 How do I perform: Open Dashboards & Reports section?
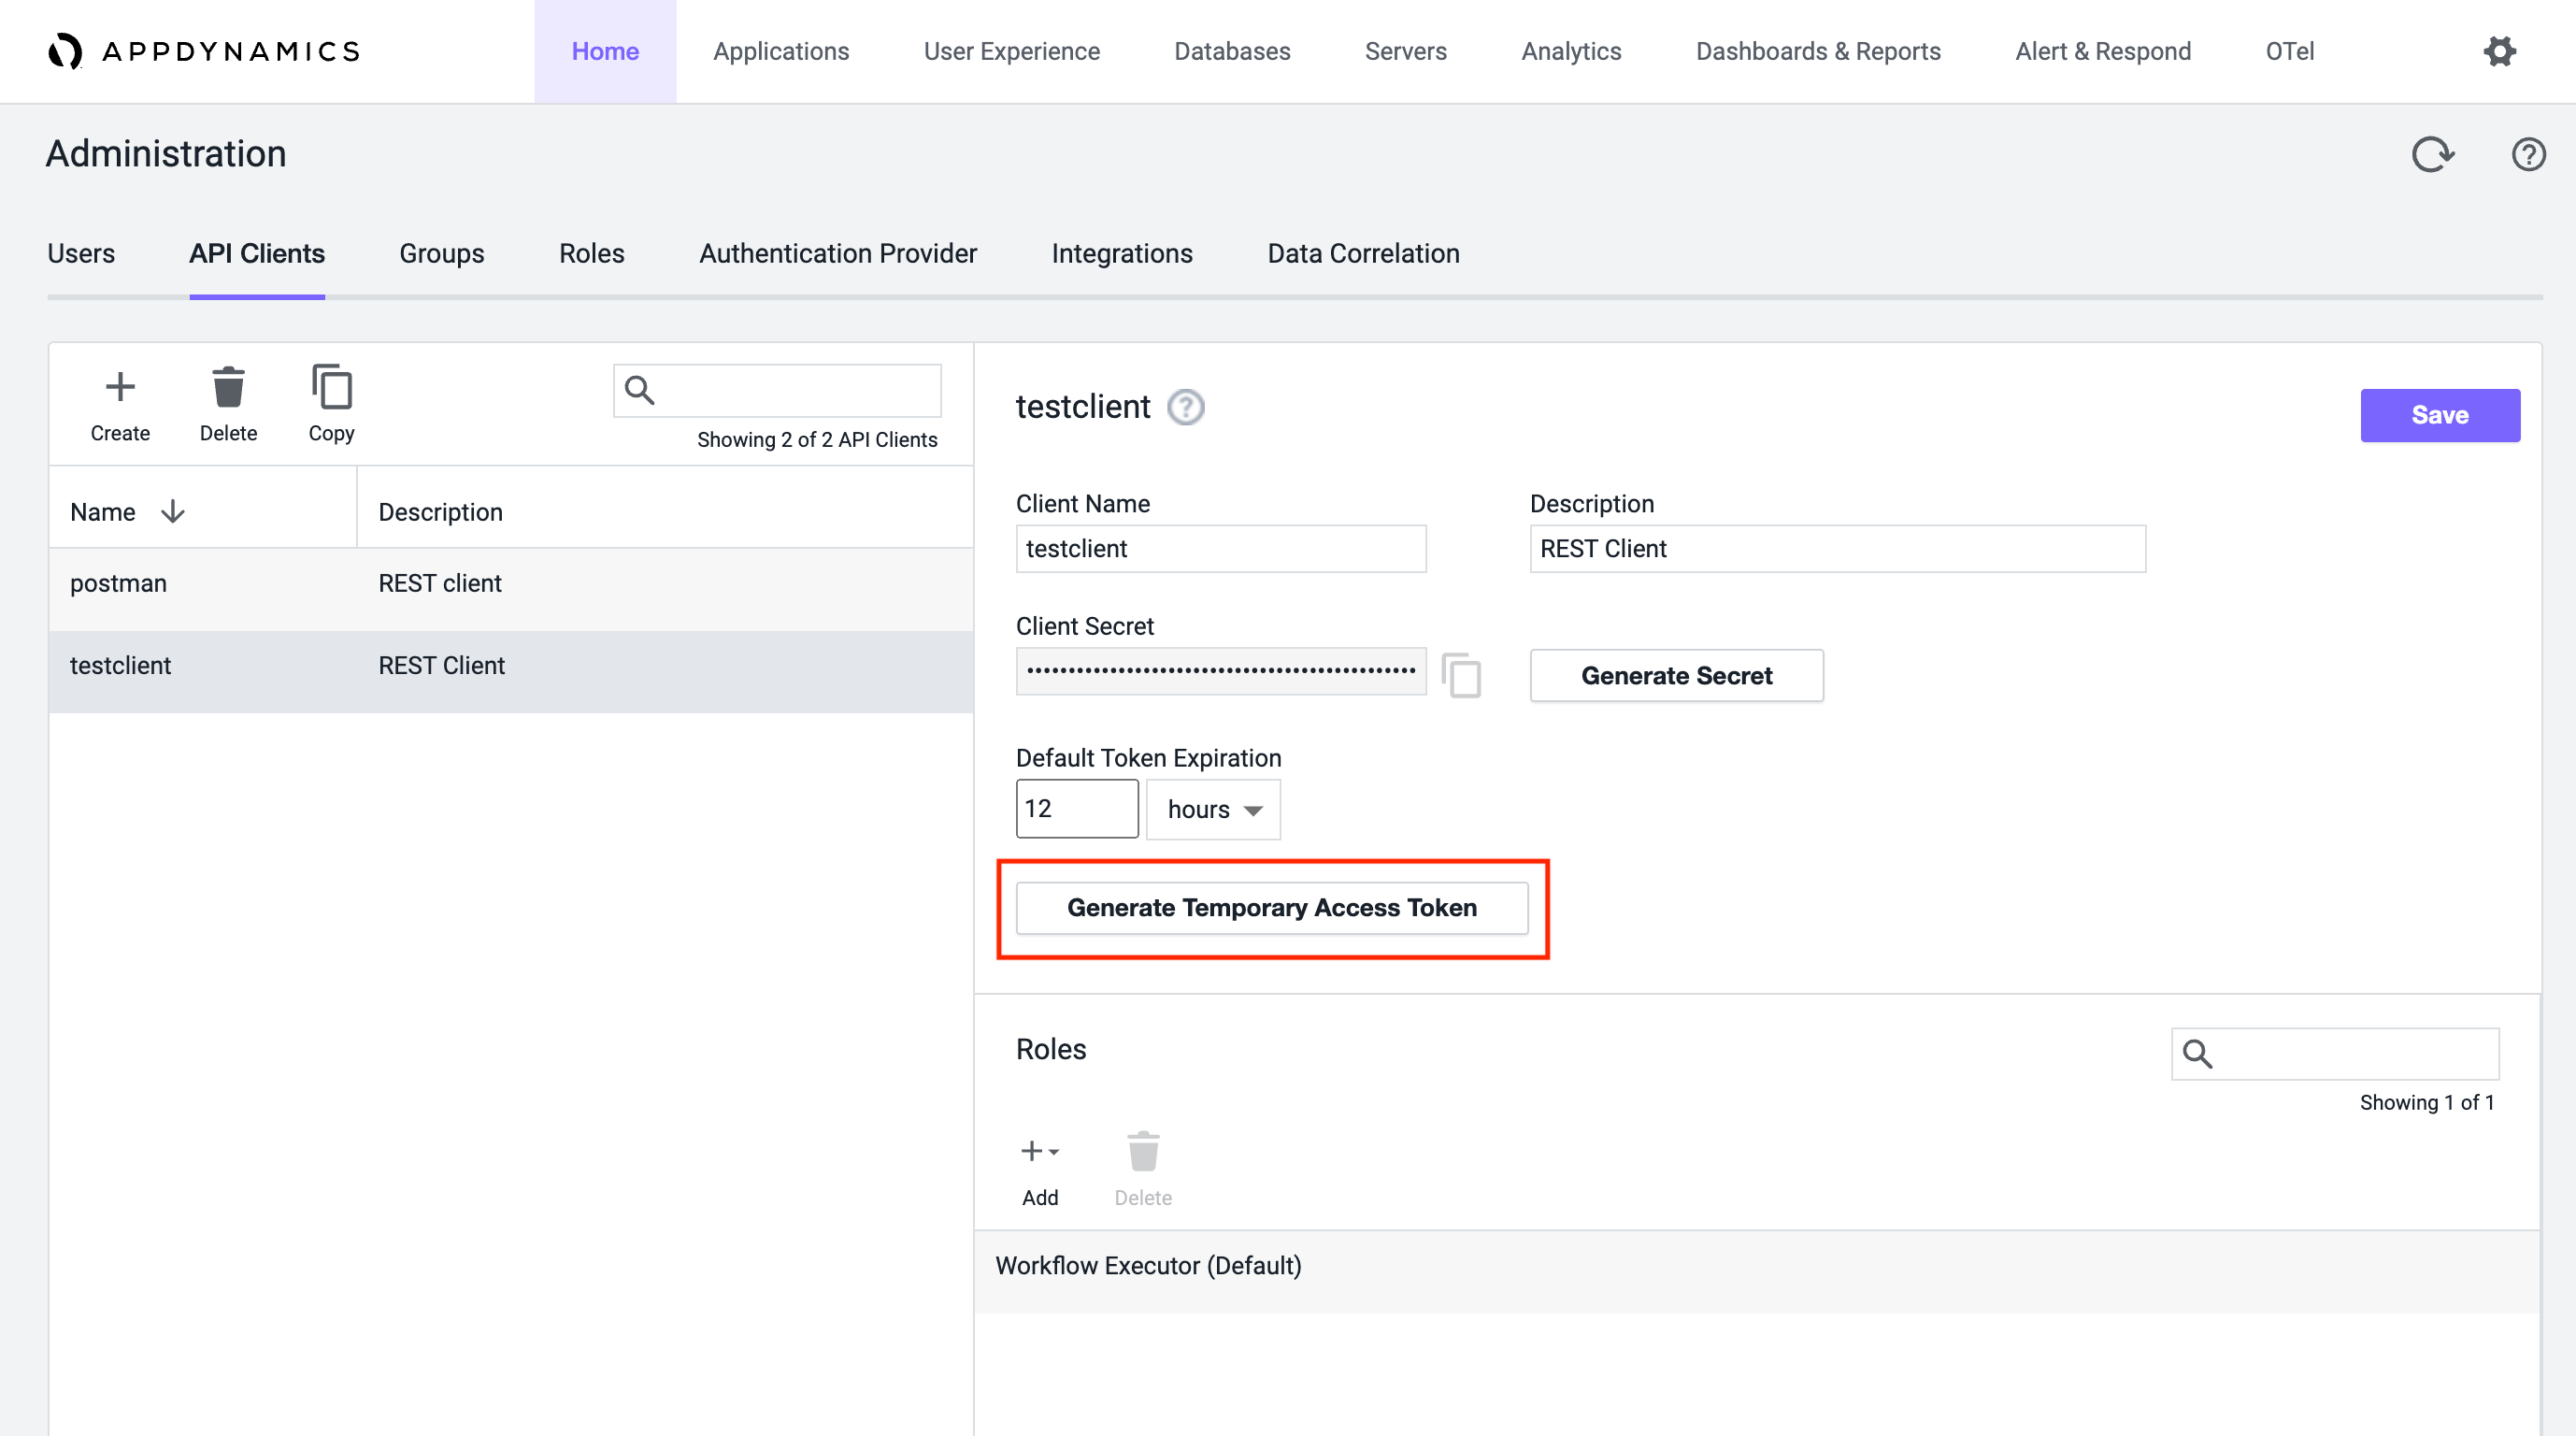tap(1818, 51)
